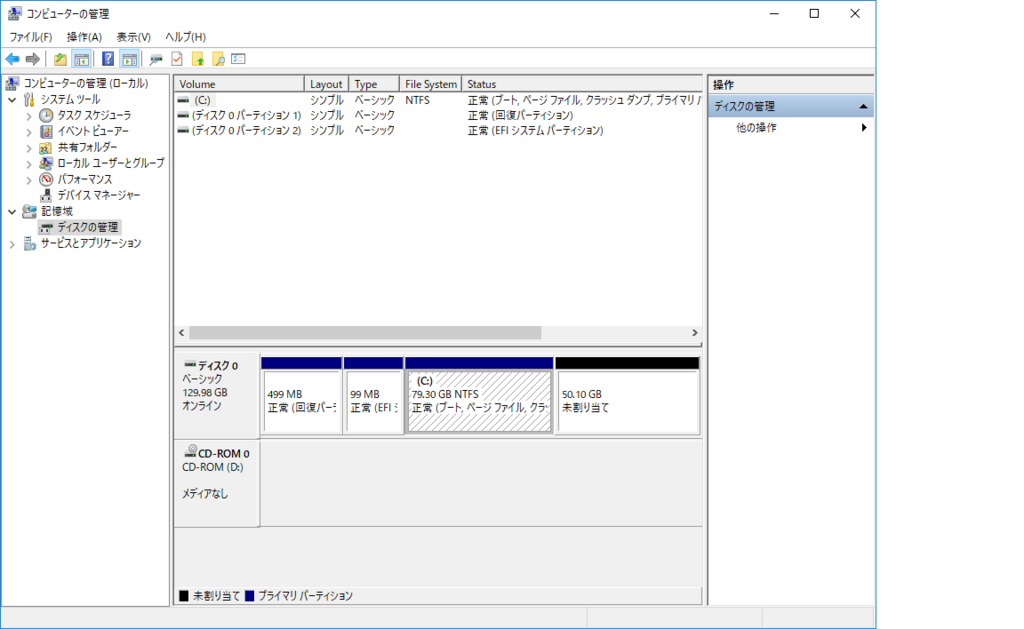Select the (C:) volume row
This screenshot has width=1024, height=629.
pos(438,100)
